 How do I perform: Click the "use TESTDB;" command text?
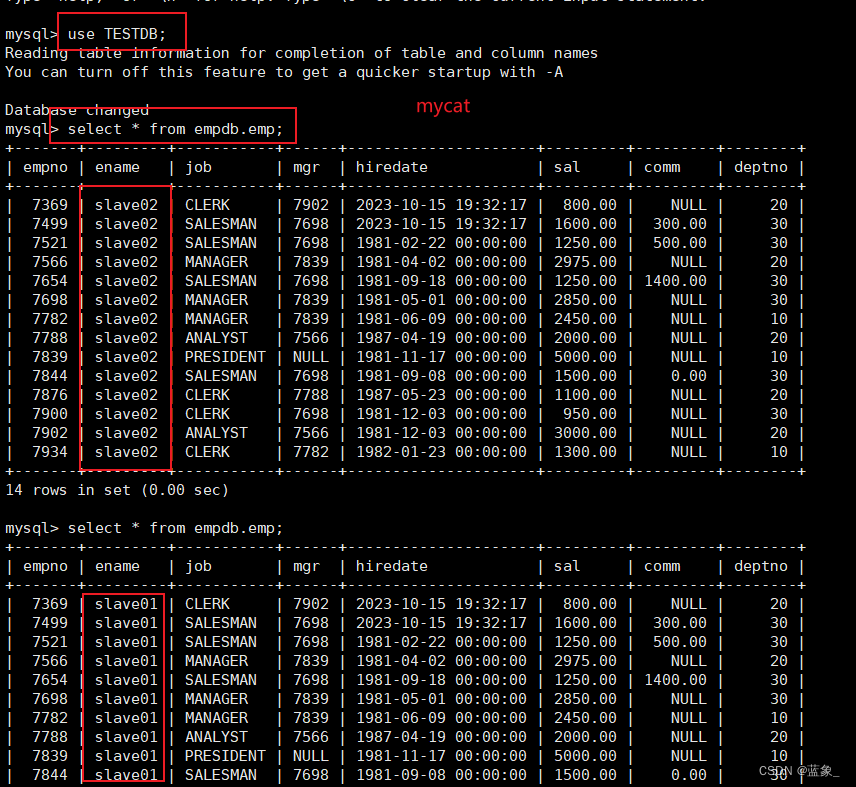coord(116,34)
